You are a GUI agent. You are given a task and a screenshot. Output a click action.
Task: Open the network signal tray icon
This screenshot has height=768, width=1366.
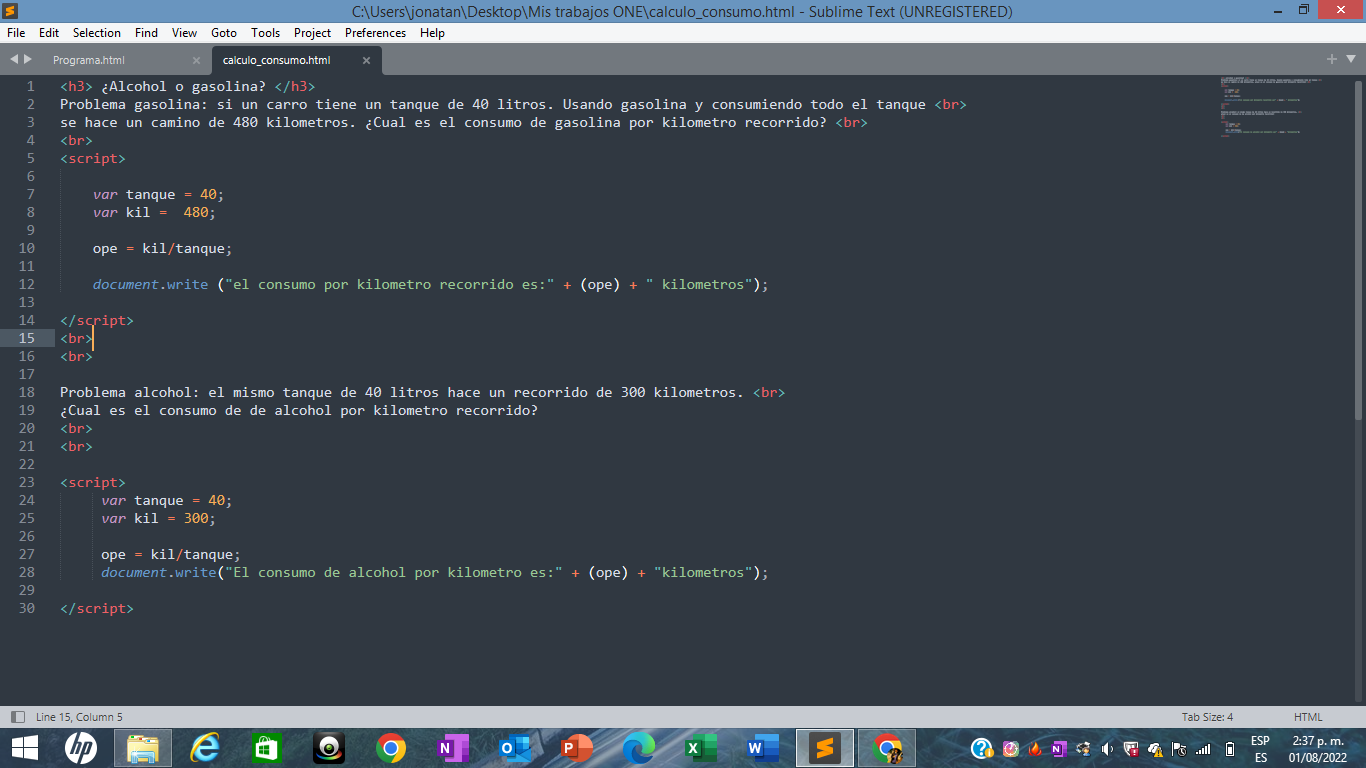click(x=1203, y=749)
